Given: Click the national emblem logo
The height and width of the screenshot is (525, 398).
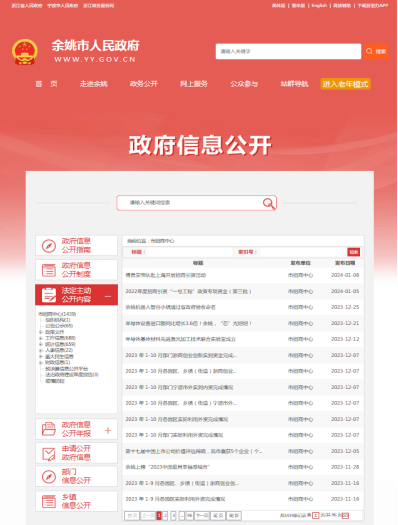Looking at the screenshot, I should coord(24,52).
